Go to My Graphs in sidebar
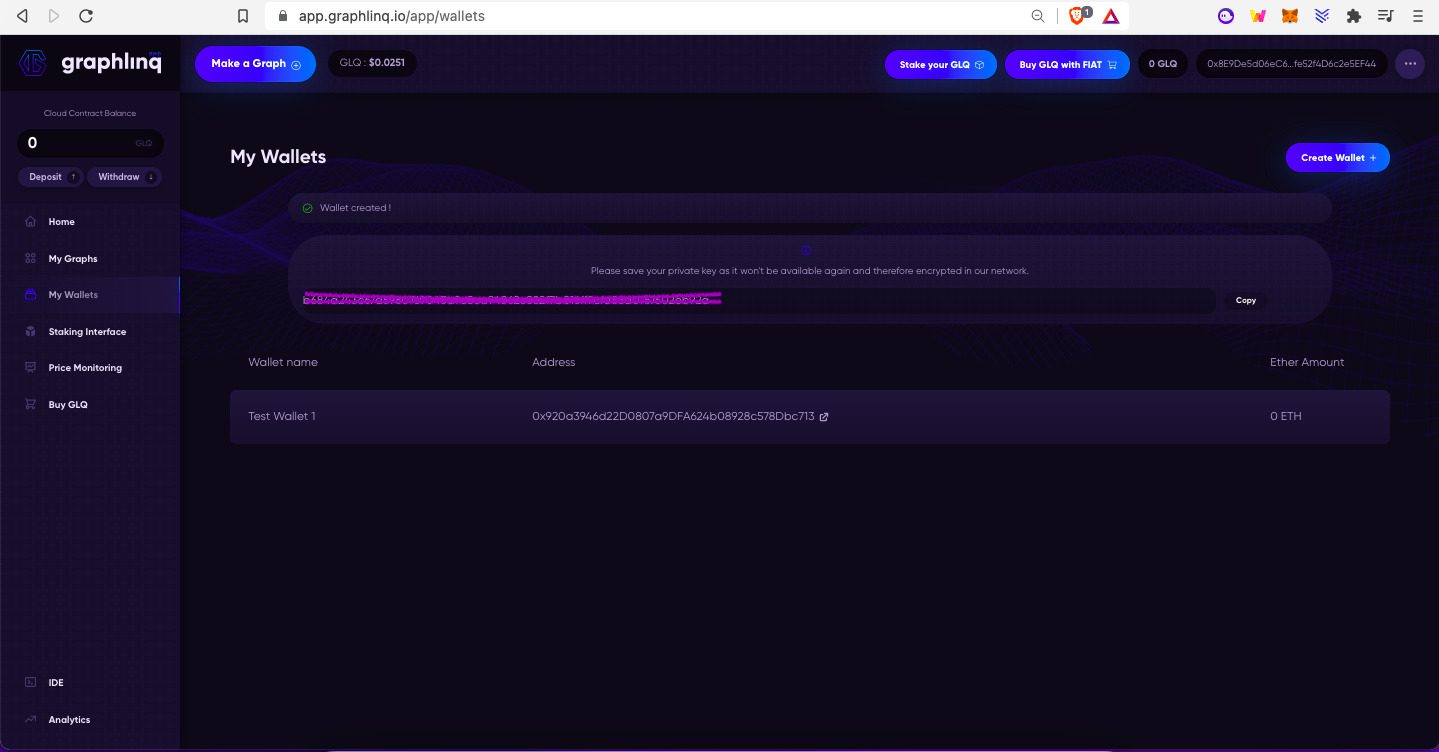Screen dimensions: 1439x752 (73, 259)
